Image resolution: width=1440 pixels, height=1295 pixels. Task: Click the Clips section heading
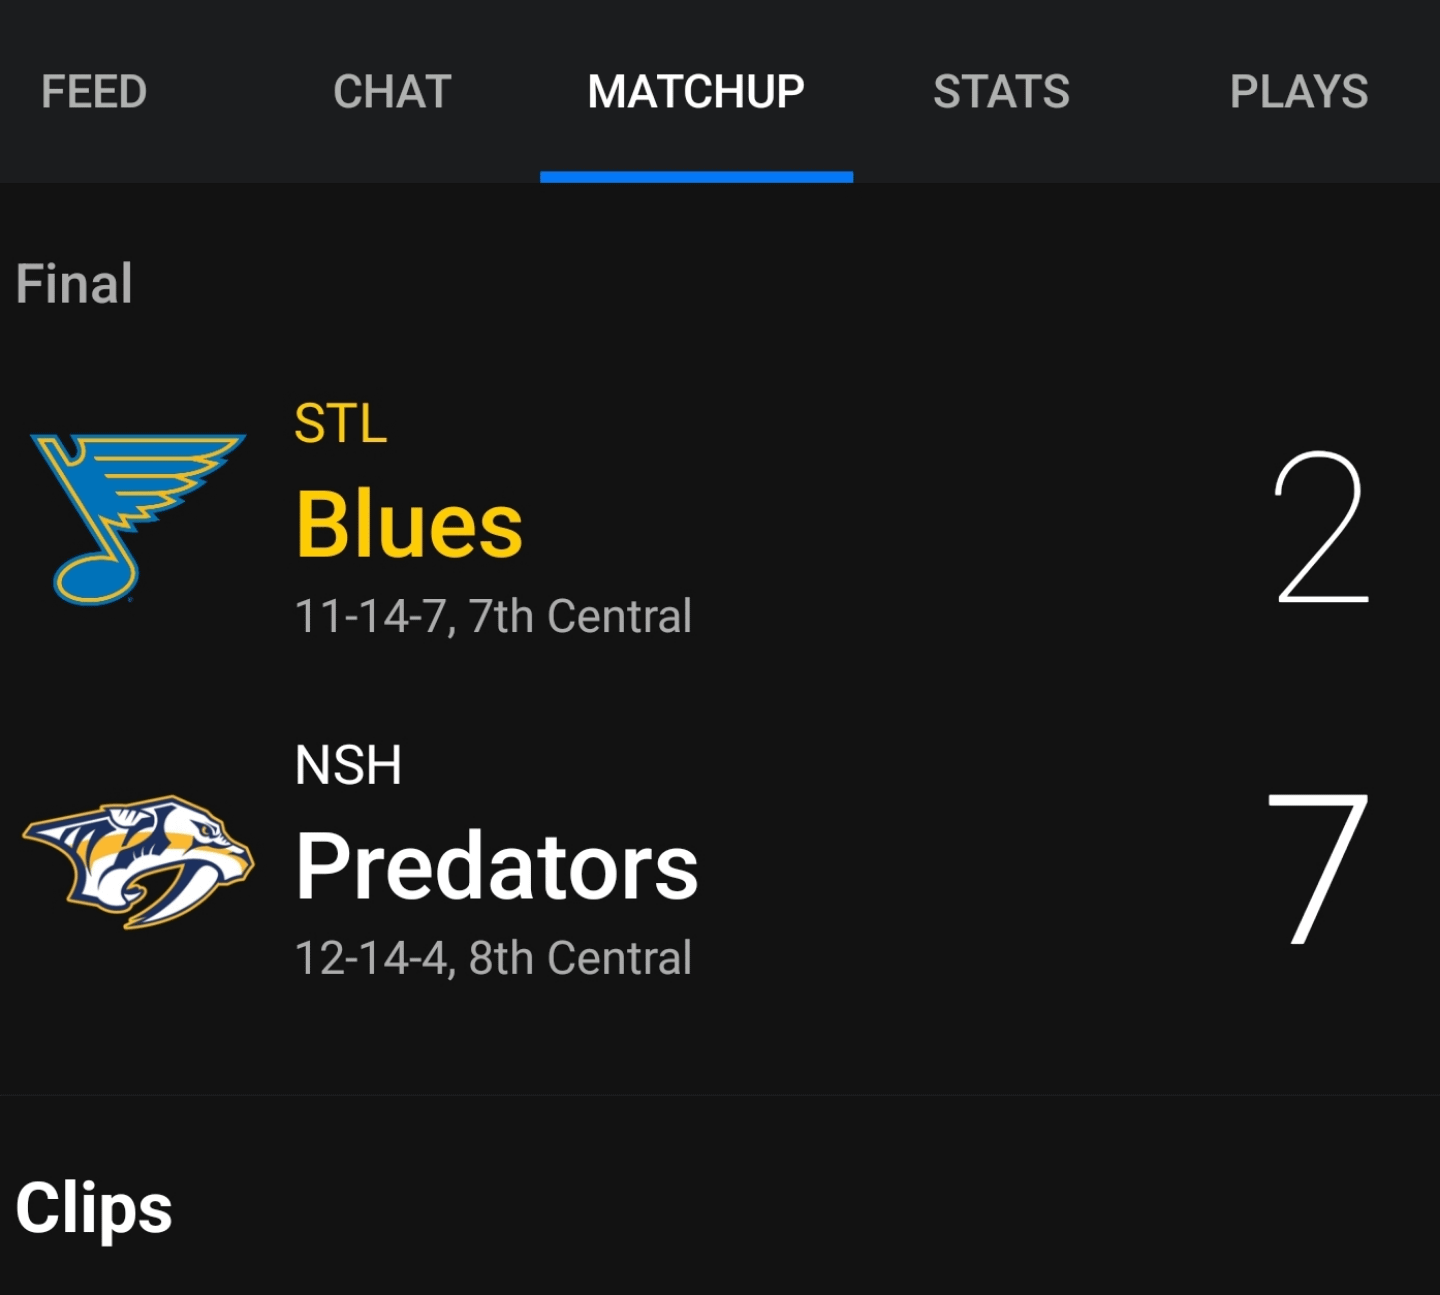coord(94,1208)
